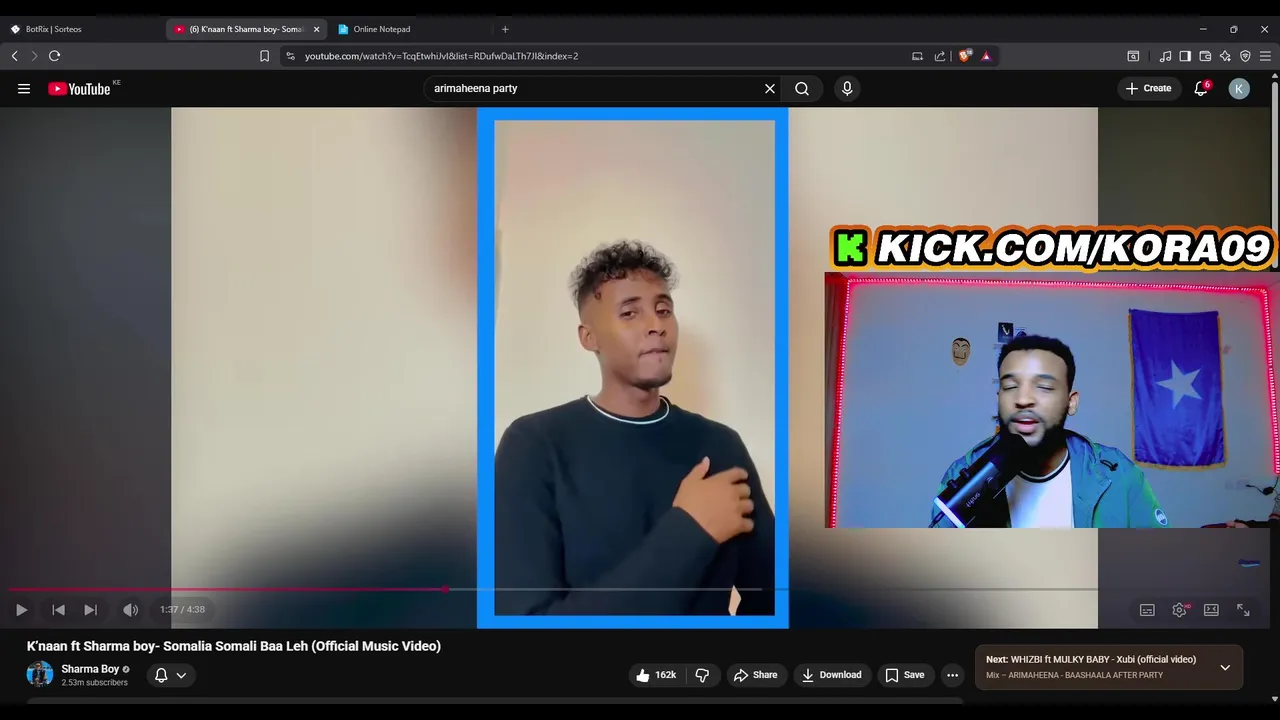Click Next: WHIZBI ft MULKY BABY text
The height and width of the screenshot is (720, 1280).
tap(1091, 659)
